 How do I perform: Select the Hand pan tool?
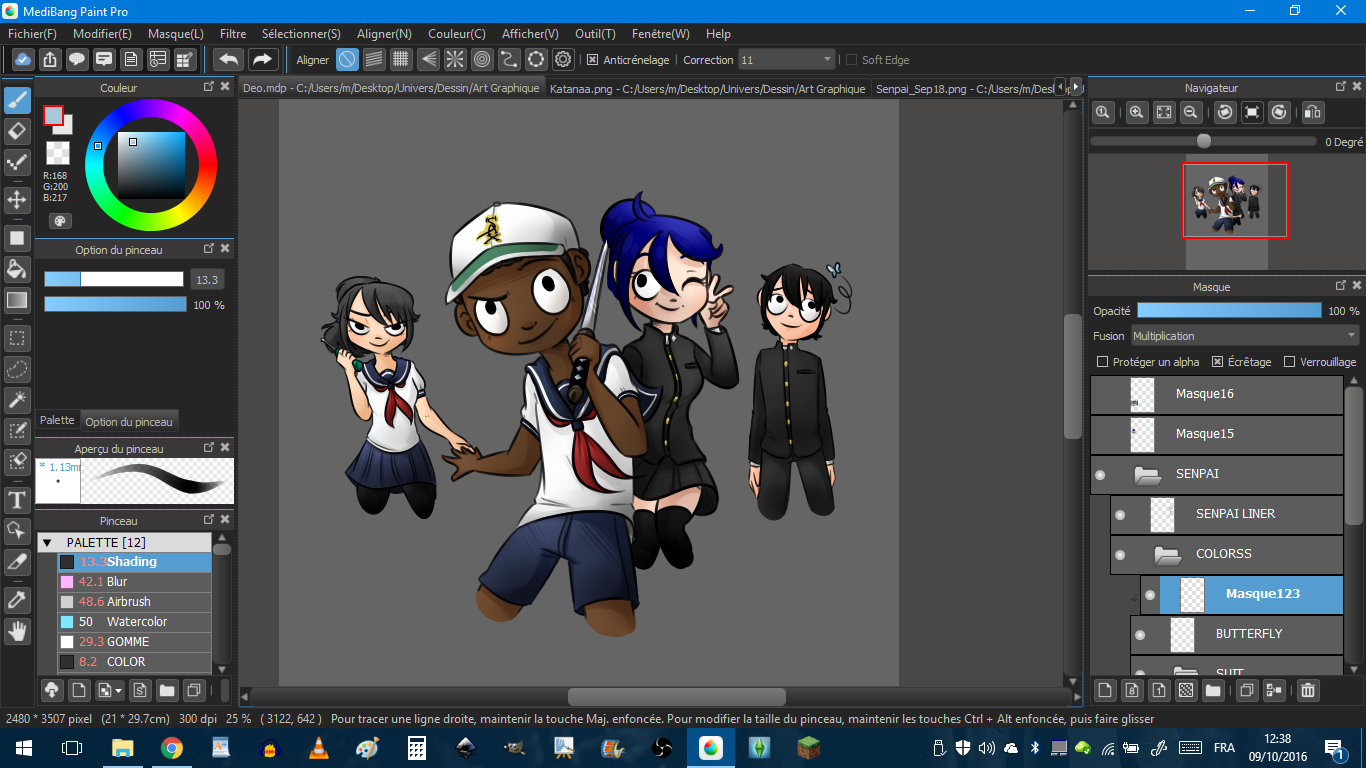tap(17, 631)
